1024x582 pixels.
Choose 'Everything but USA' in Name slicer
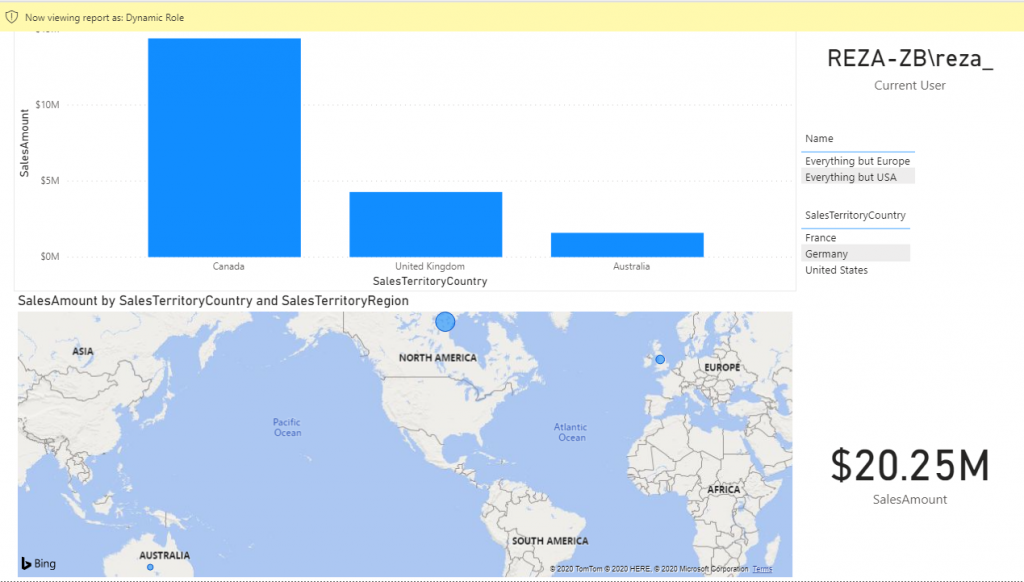[850, 177]
